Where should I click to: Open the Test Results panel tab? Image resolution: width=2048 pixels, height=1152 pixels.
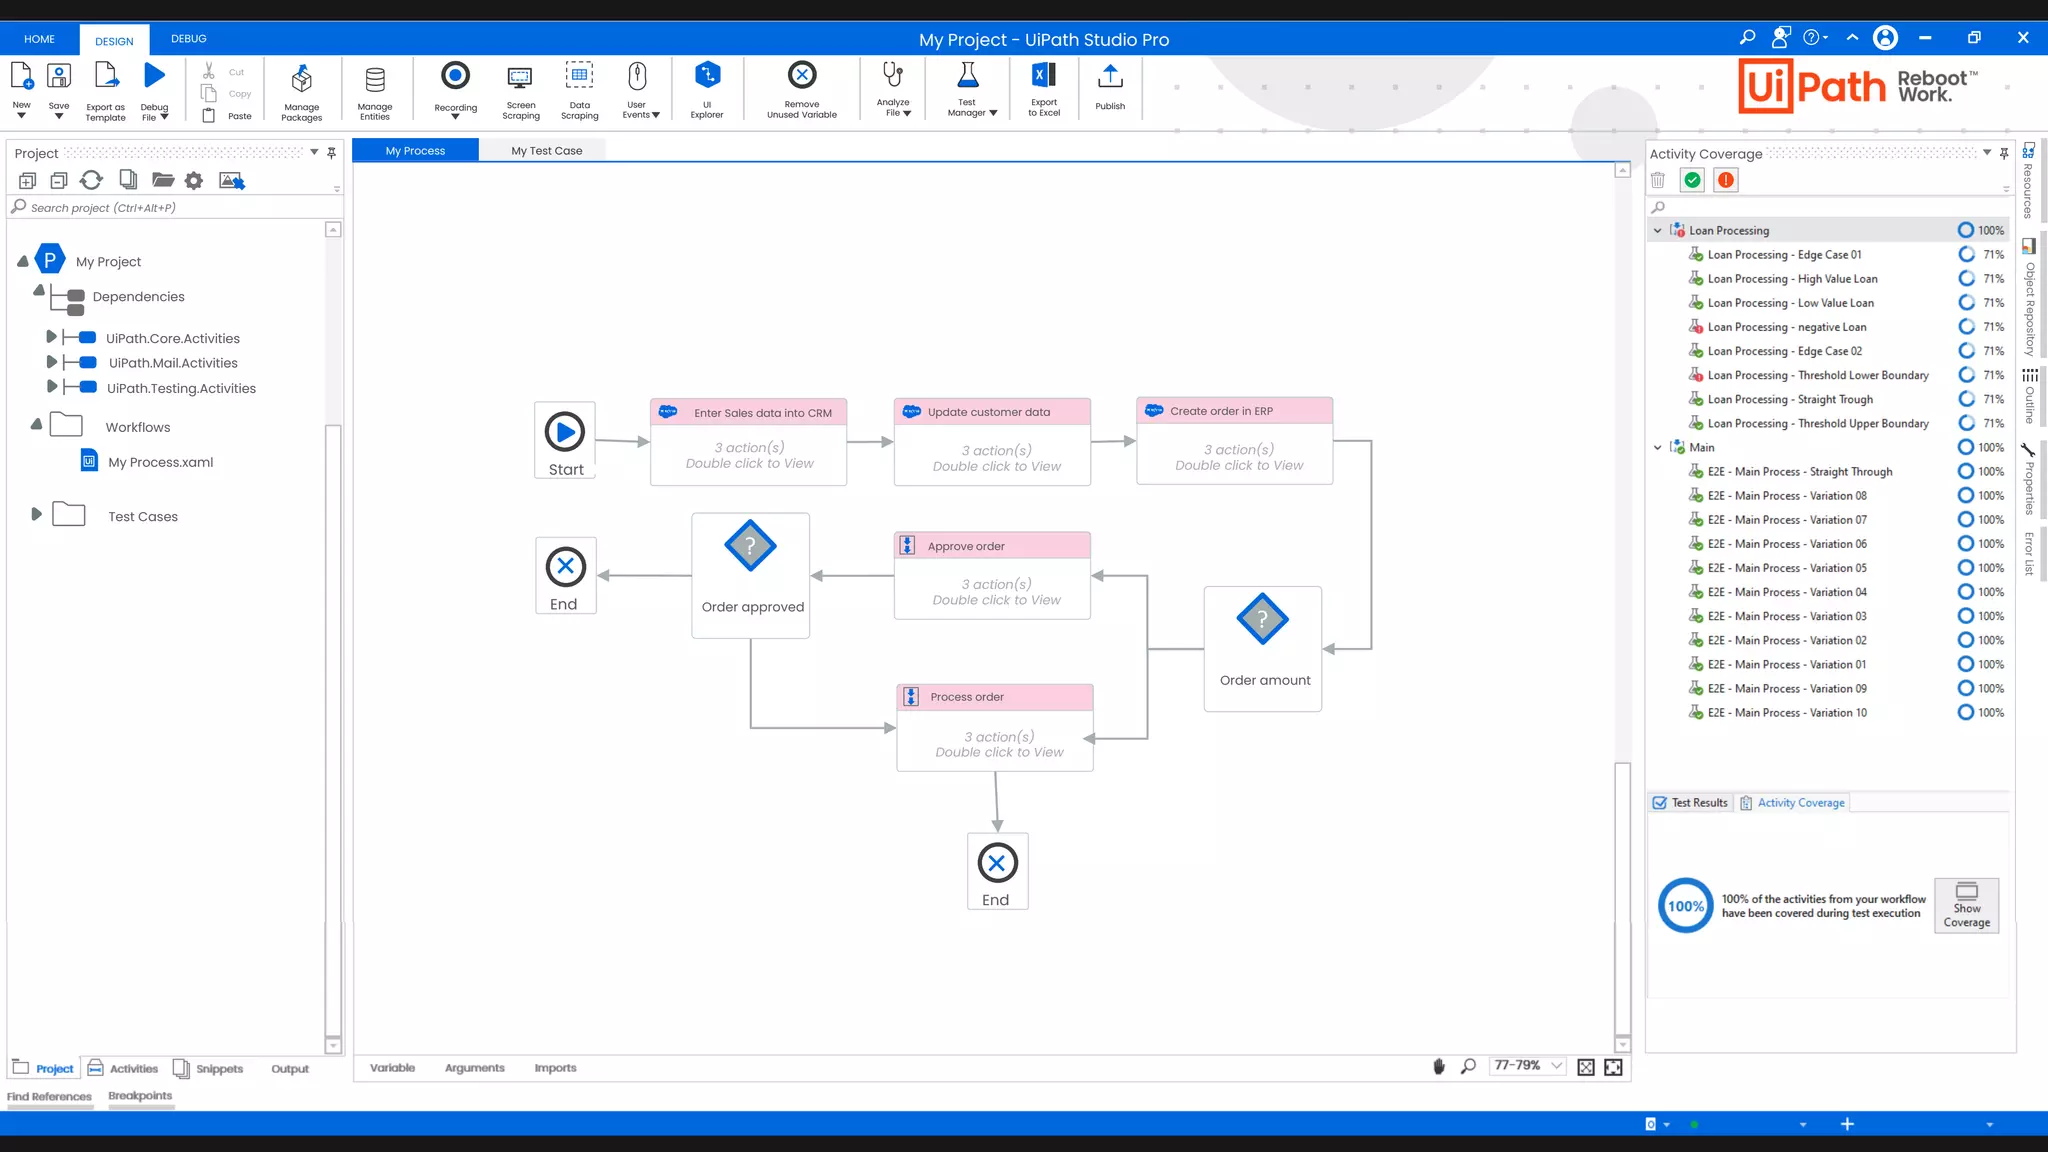pyautogui.click(x=1690, y=803)
